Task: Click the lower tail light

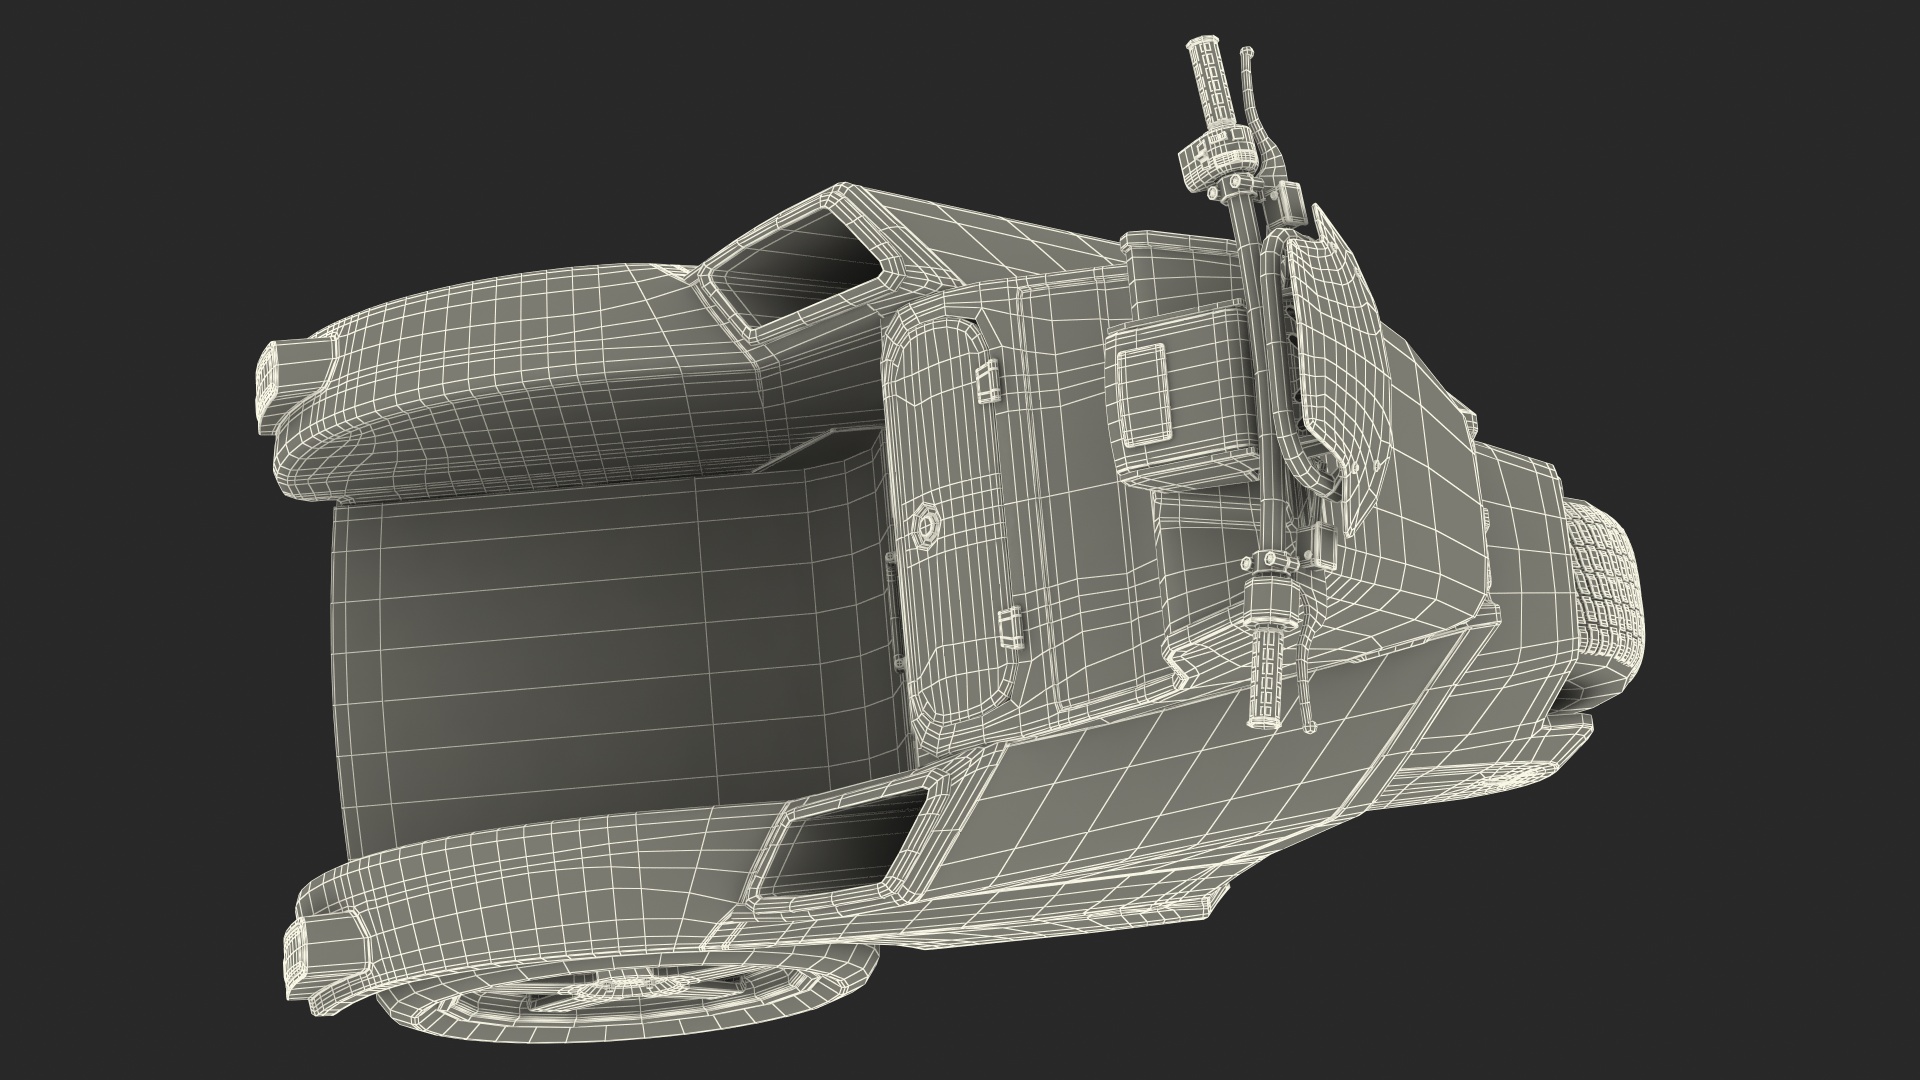Action: [297, 955]
